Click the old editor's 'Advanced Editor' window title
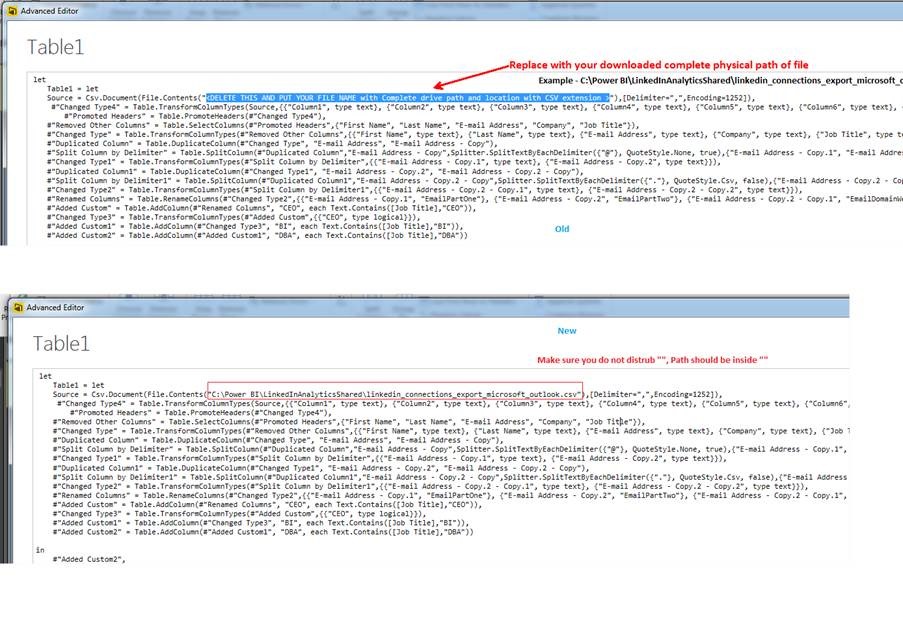Screen dimensions: 903x625 click(52, 11)
